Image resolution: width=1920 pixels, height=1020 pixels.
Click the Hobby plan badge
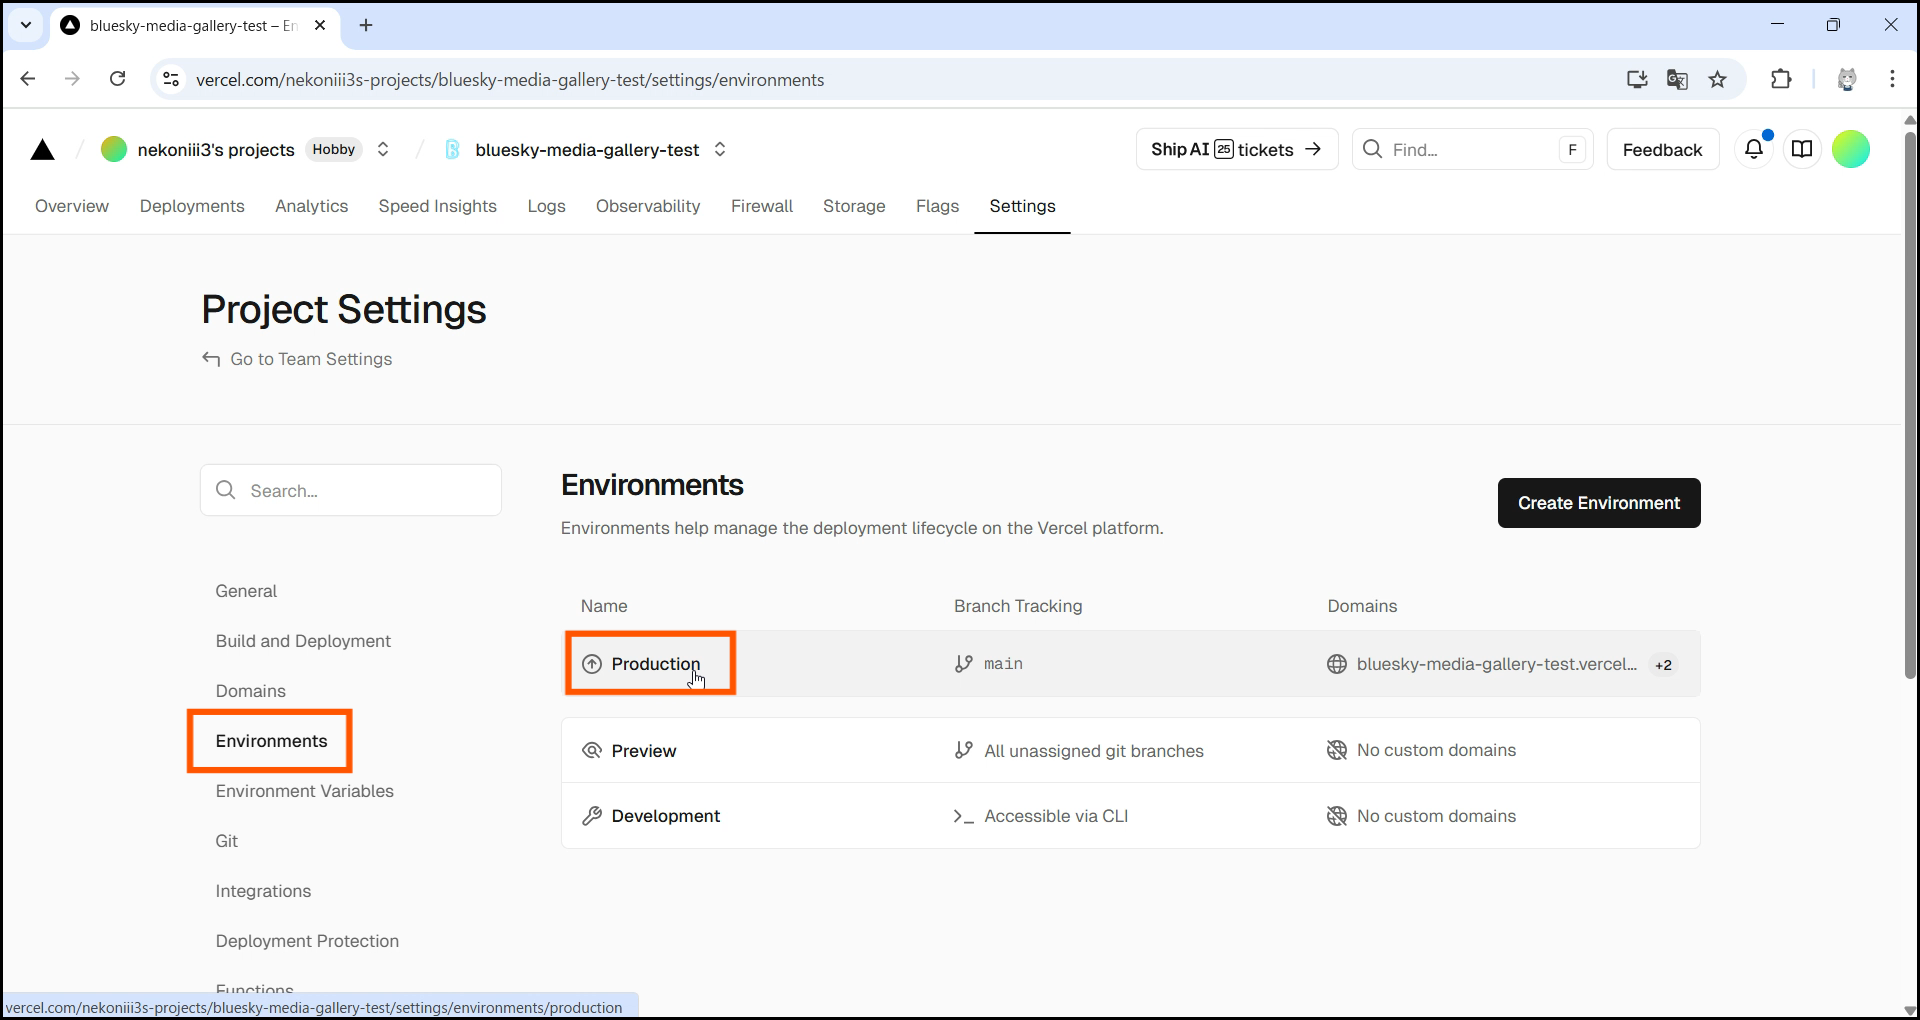[334, 149]
